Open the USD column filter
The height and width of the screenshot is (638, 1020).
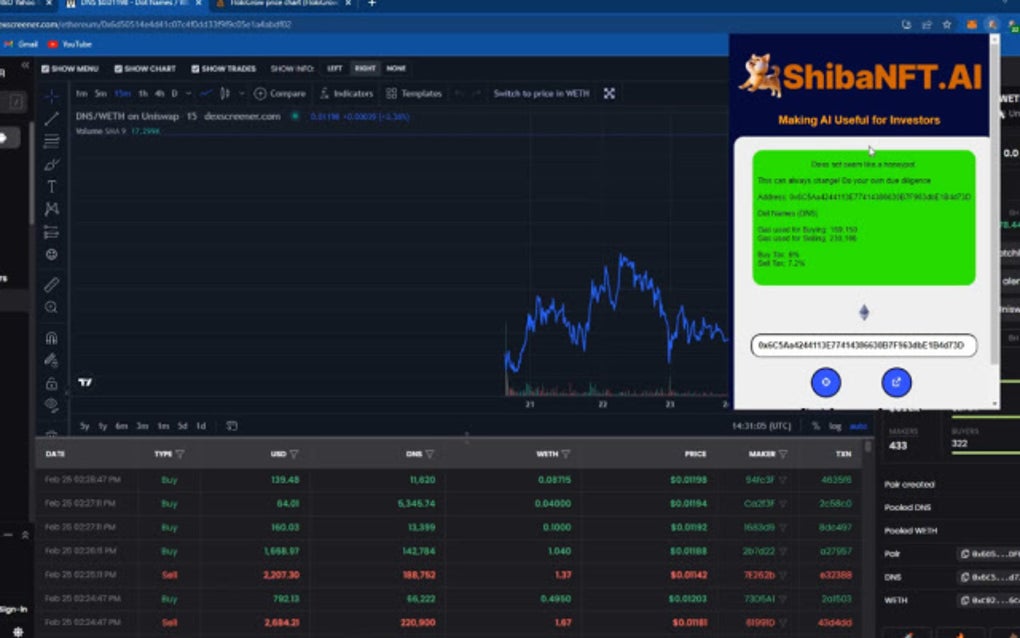[x=294, y=454]
